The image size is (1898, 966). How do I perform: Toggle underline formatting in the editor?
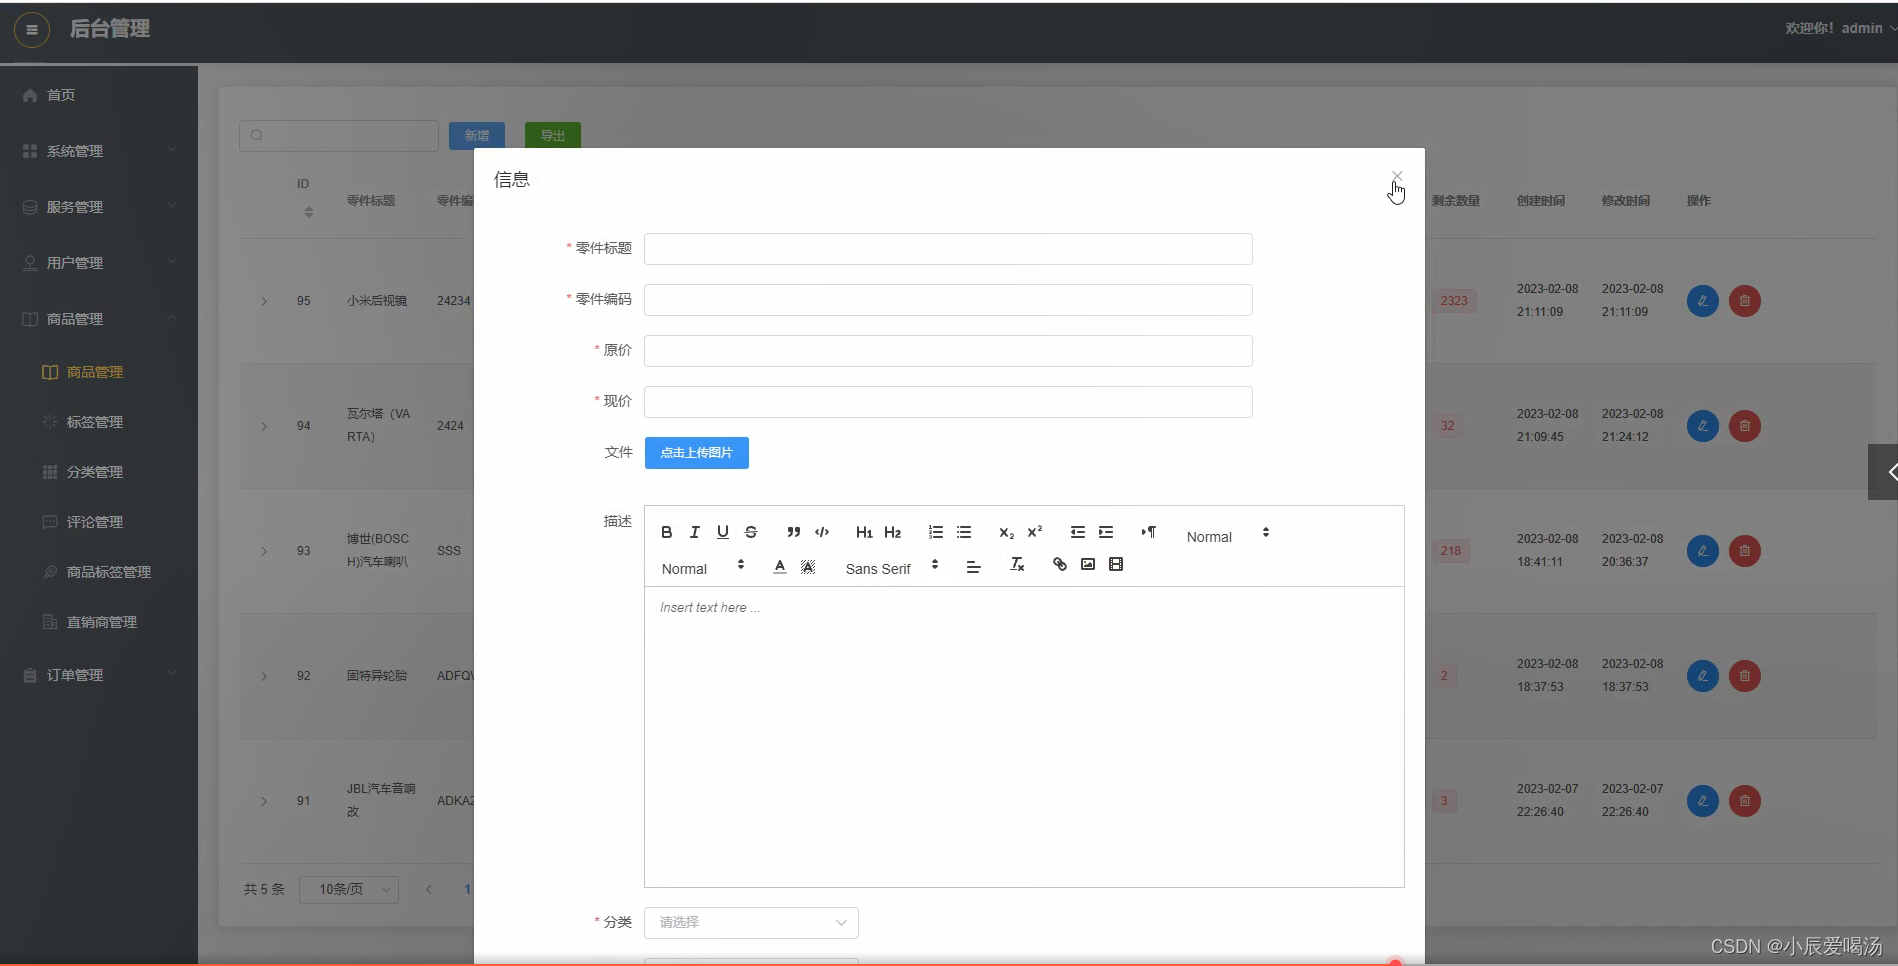click(723, 533)
